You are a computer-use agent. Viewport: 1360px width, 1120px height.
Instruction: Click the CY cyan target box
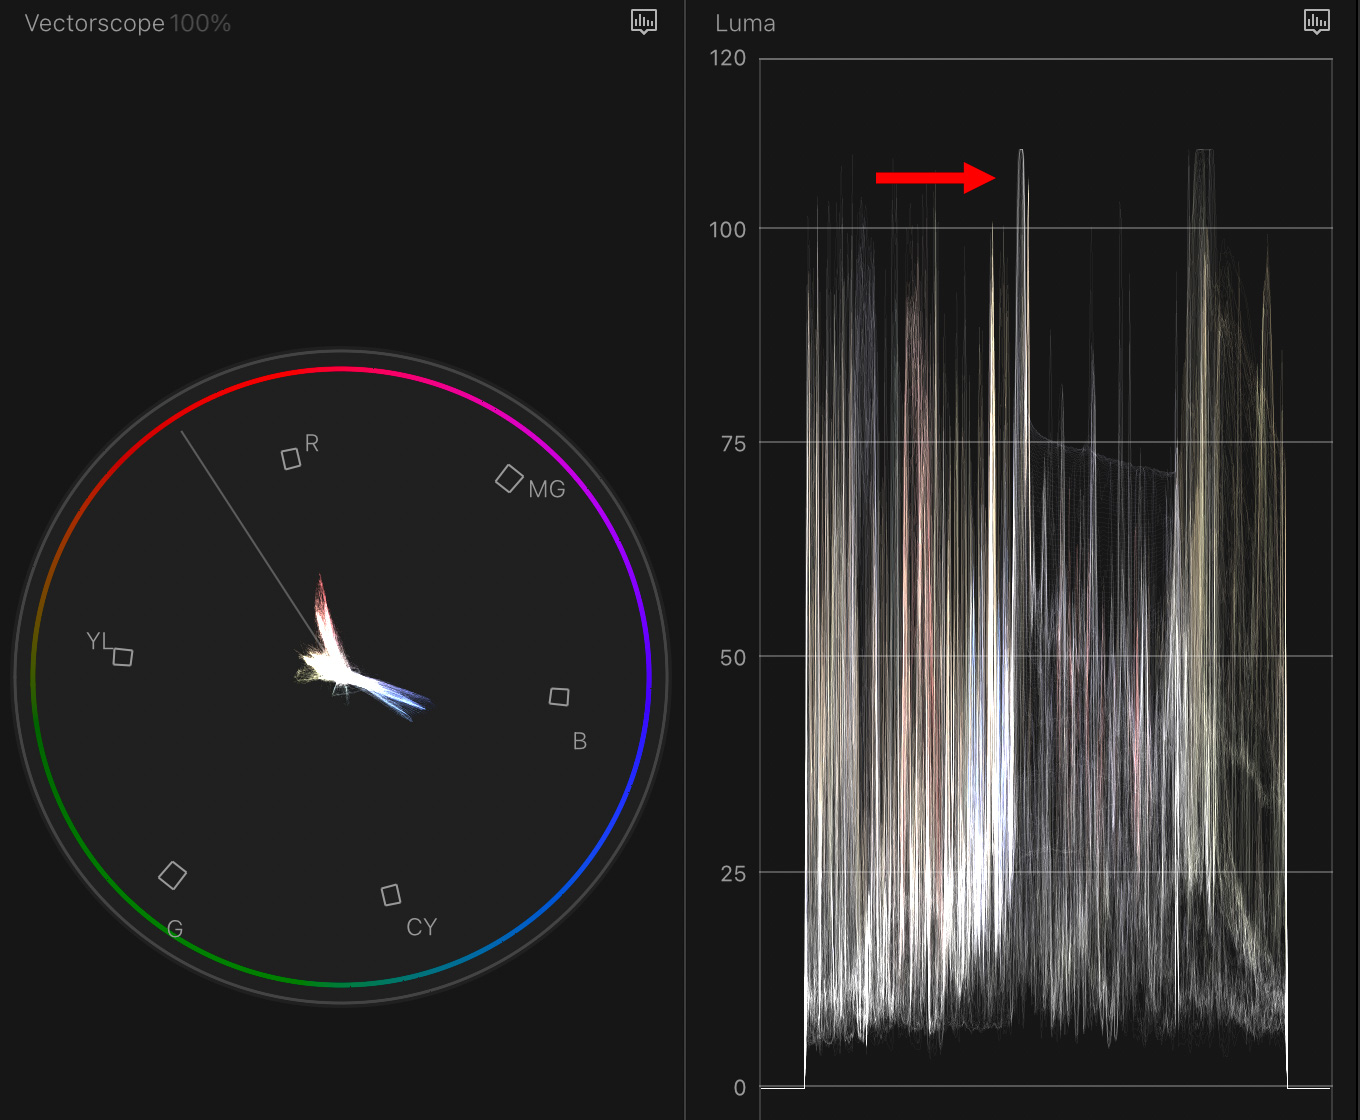pos(391,895)
